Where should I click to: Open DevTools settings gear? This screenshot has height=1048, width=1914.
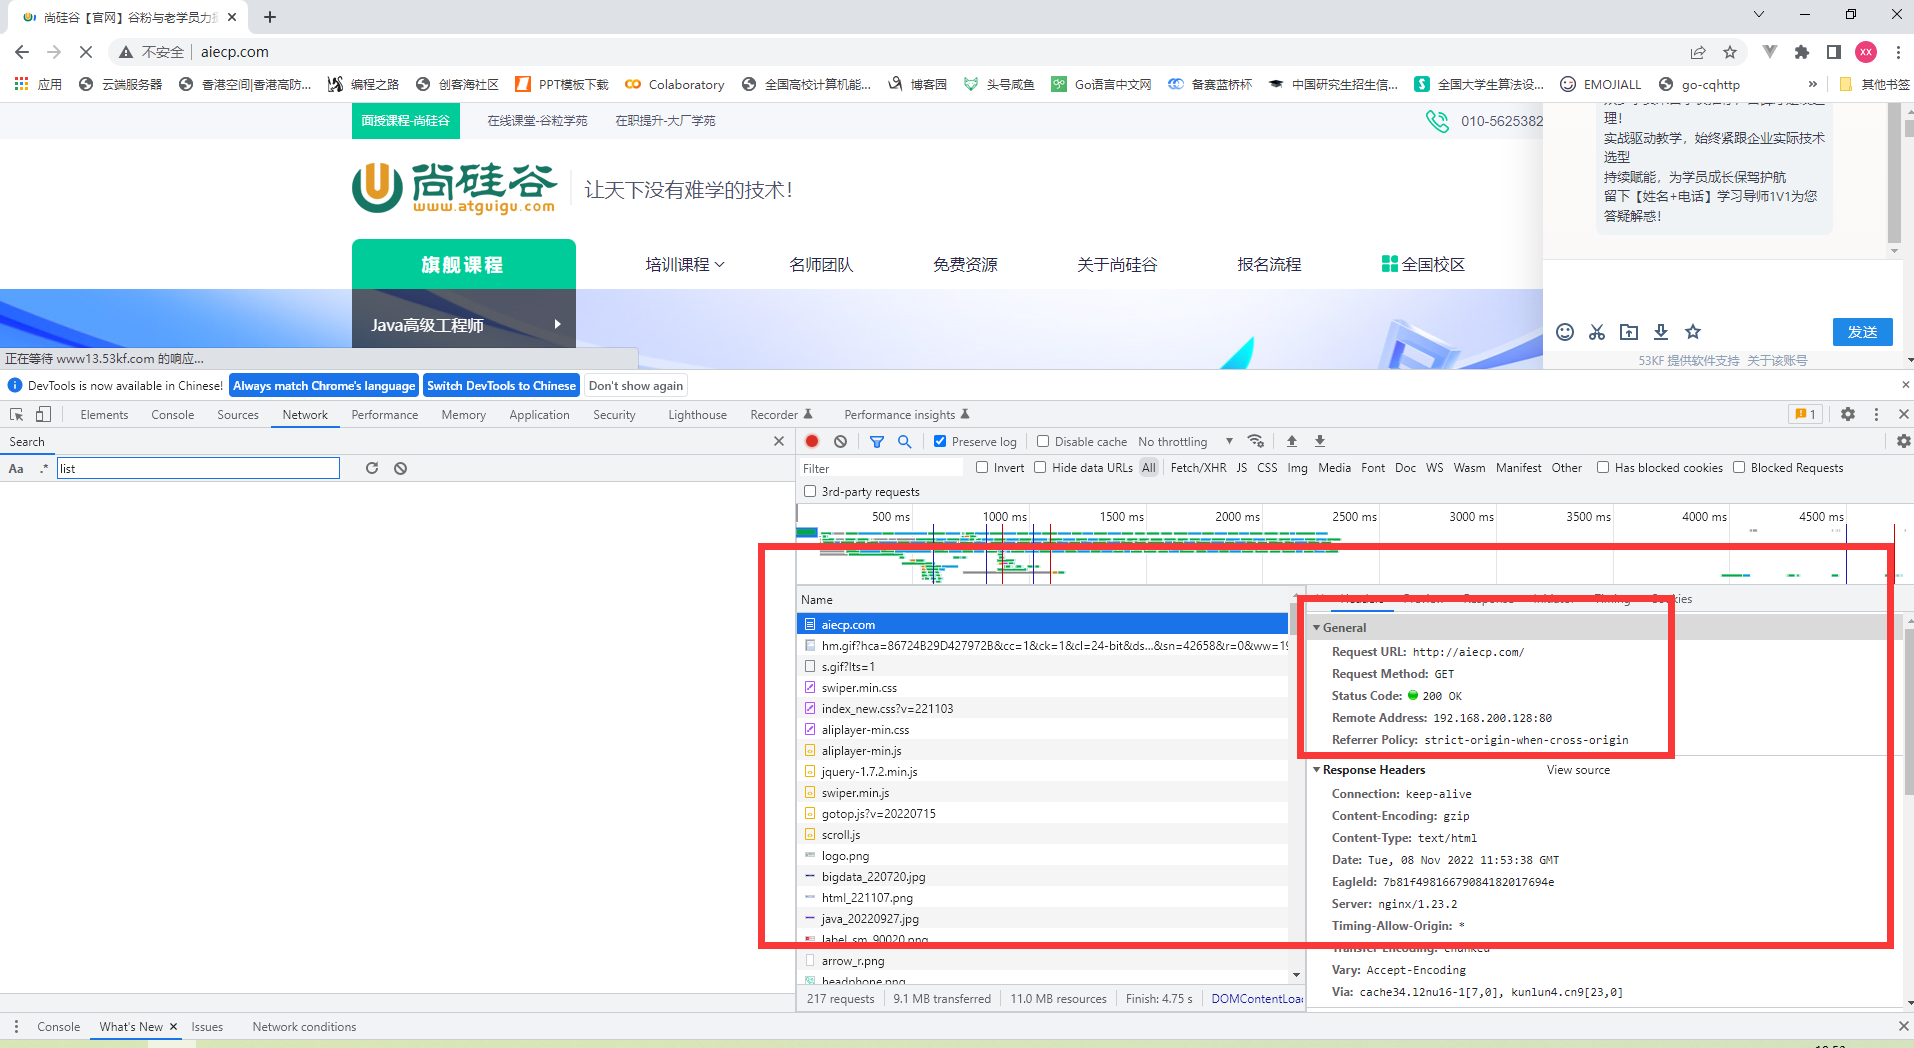point(1848,414)
